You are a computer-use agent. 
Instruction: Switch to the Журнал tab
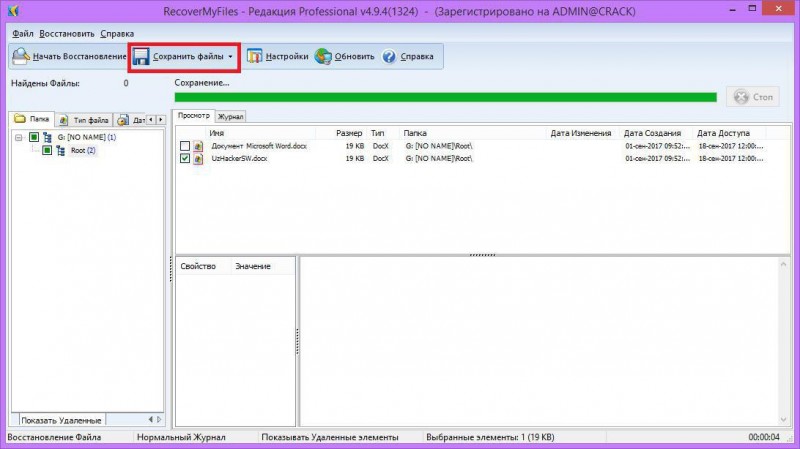click(x=231, y=117)
